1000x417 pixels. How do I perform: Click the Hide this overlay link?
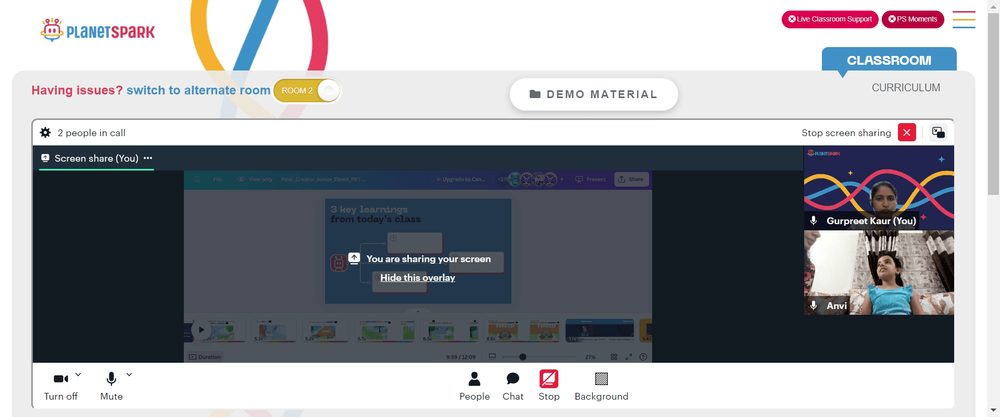418,277
